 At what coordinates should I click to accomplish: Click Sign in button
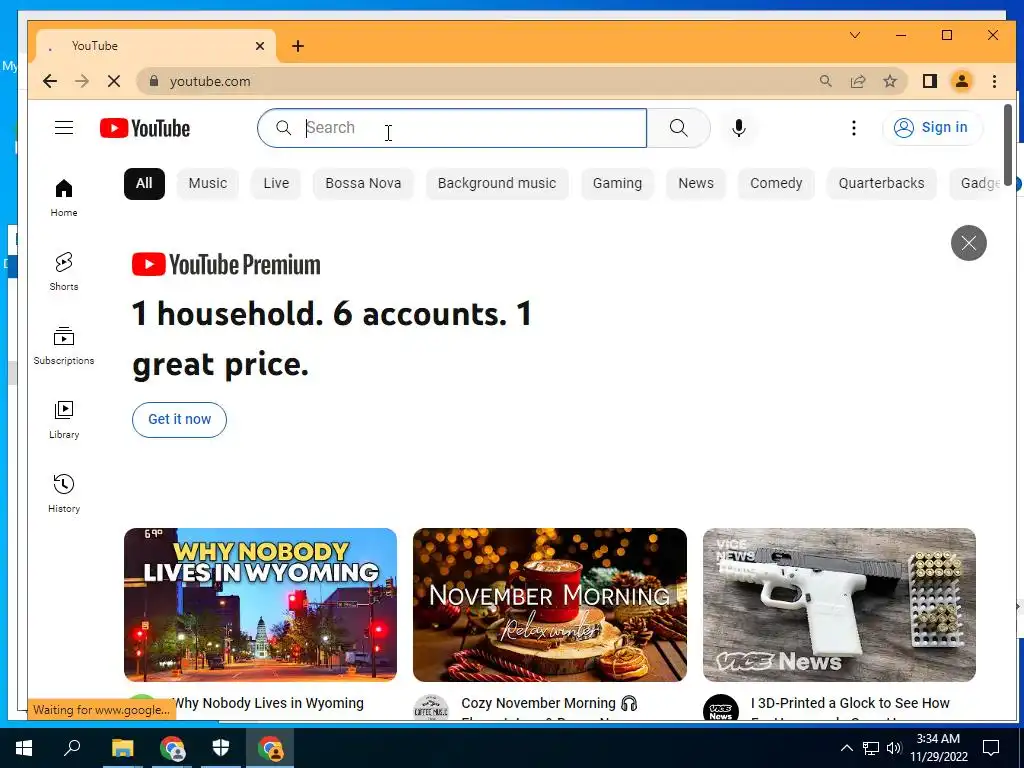pyautogui.click(x=932, y=128)
